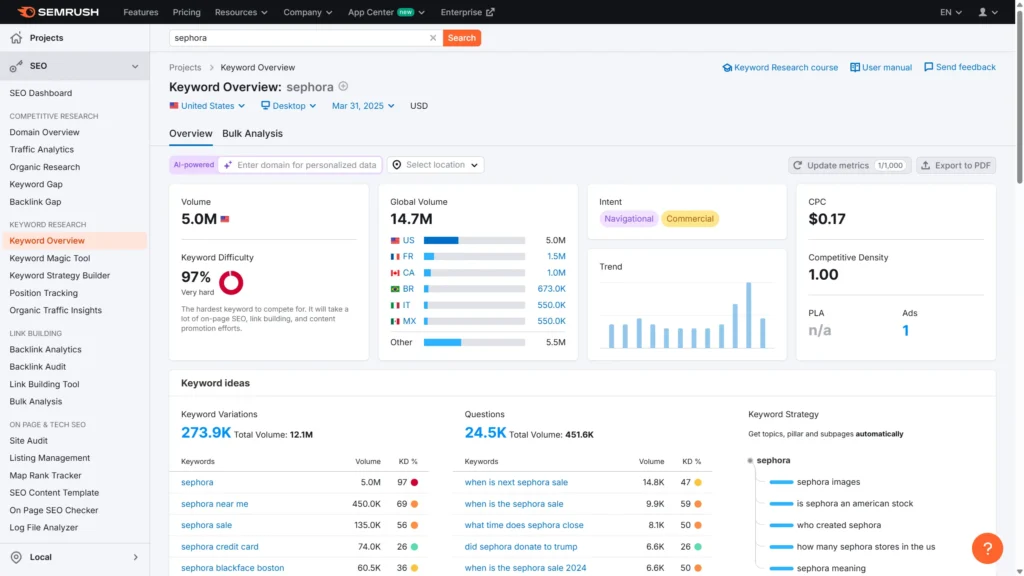Open the Select location dropdown

click(x=436, y=165)
